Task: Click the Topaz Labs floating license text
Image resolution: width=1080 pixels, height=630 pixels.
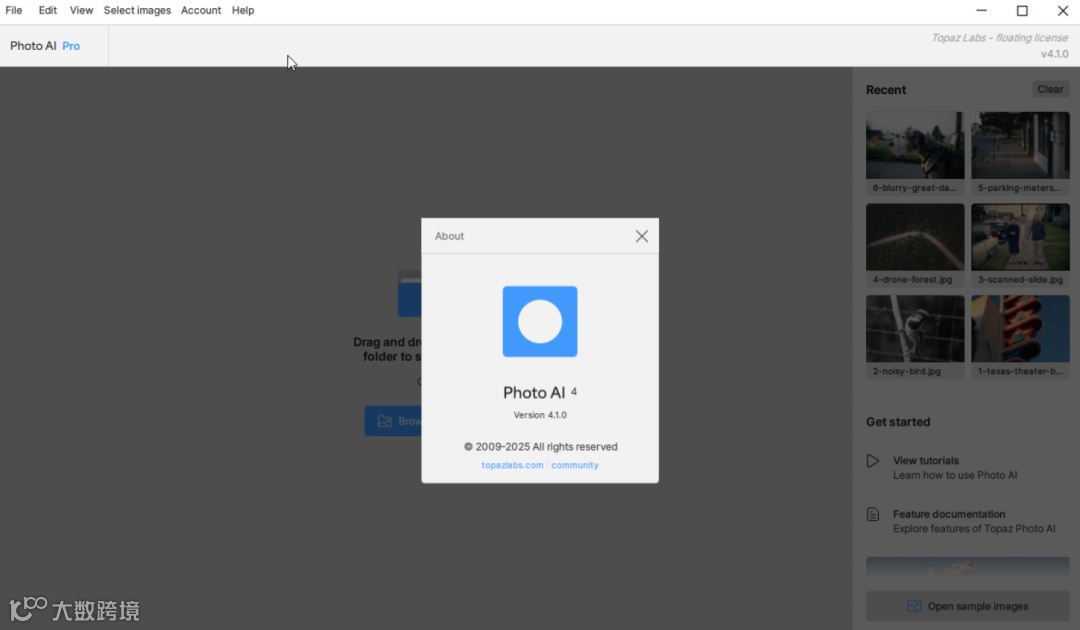Action: pos(999,38)
